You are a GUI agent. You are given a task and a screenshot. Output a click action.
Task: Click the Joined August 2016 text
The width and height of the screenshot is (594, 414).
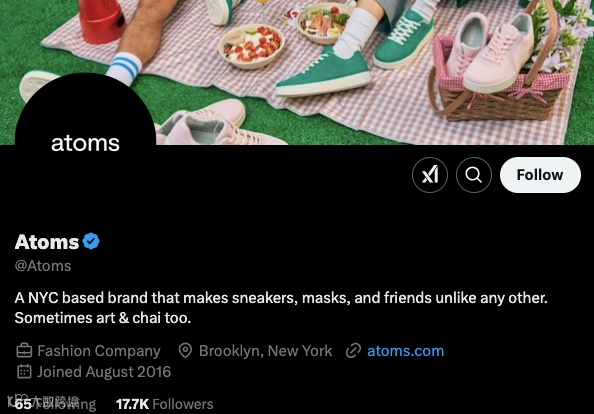(104, 372)
